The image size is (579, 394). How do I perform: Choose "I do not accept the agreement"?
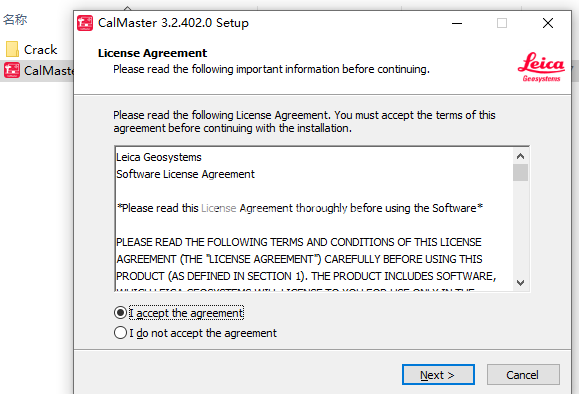point(120,333)
